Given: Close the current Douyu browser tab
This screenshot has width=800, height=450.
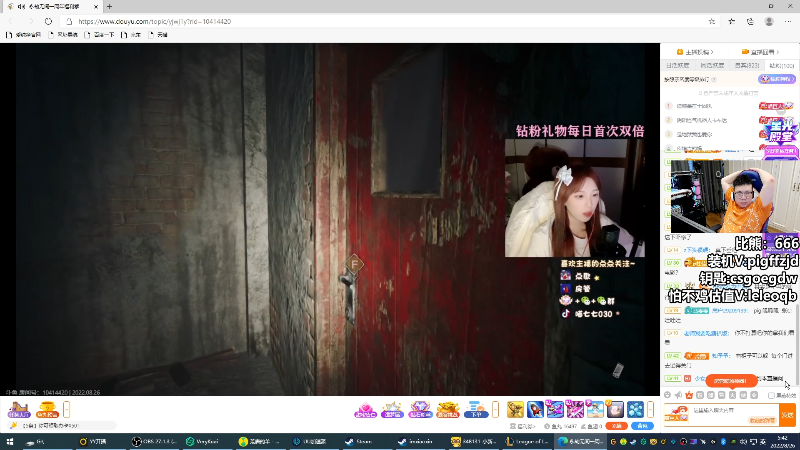Looking at the screenshot, I should click(95, 7).
